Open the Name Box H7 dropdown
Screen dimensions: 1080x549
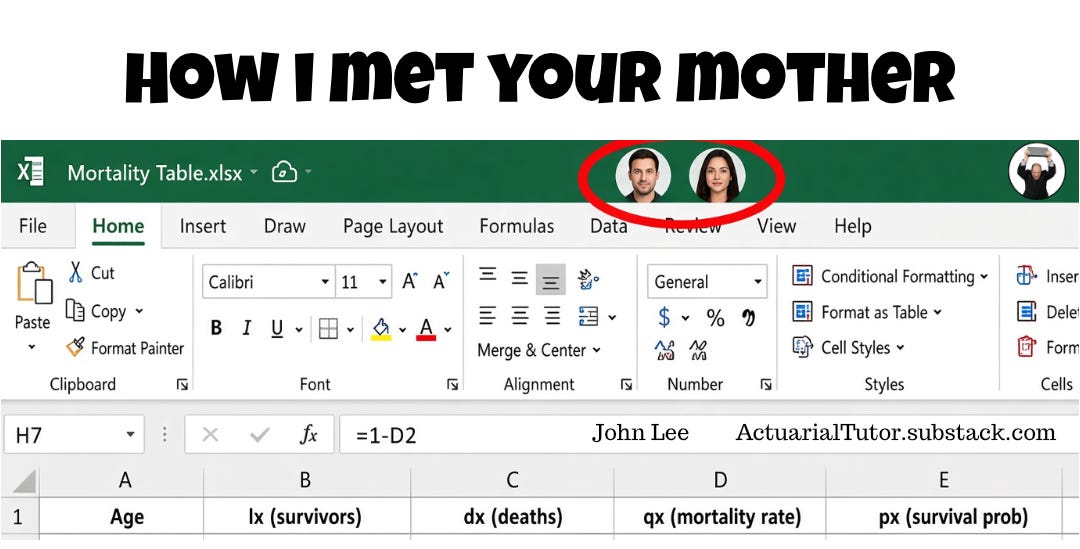point(130,435)
